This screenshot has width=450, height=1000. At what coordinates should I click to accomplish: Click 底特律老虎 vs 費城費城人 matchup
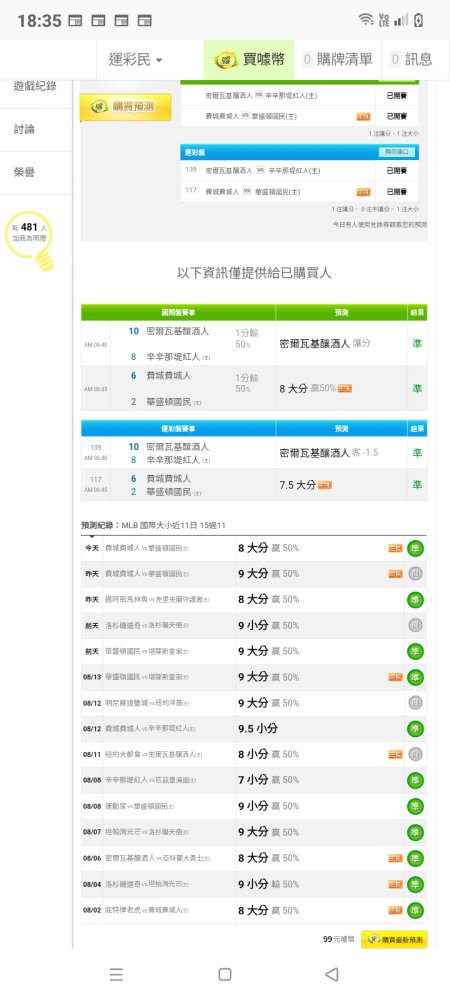147,910
